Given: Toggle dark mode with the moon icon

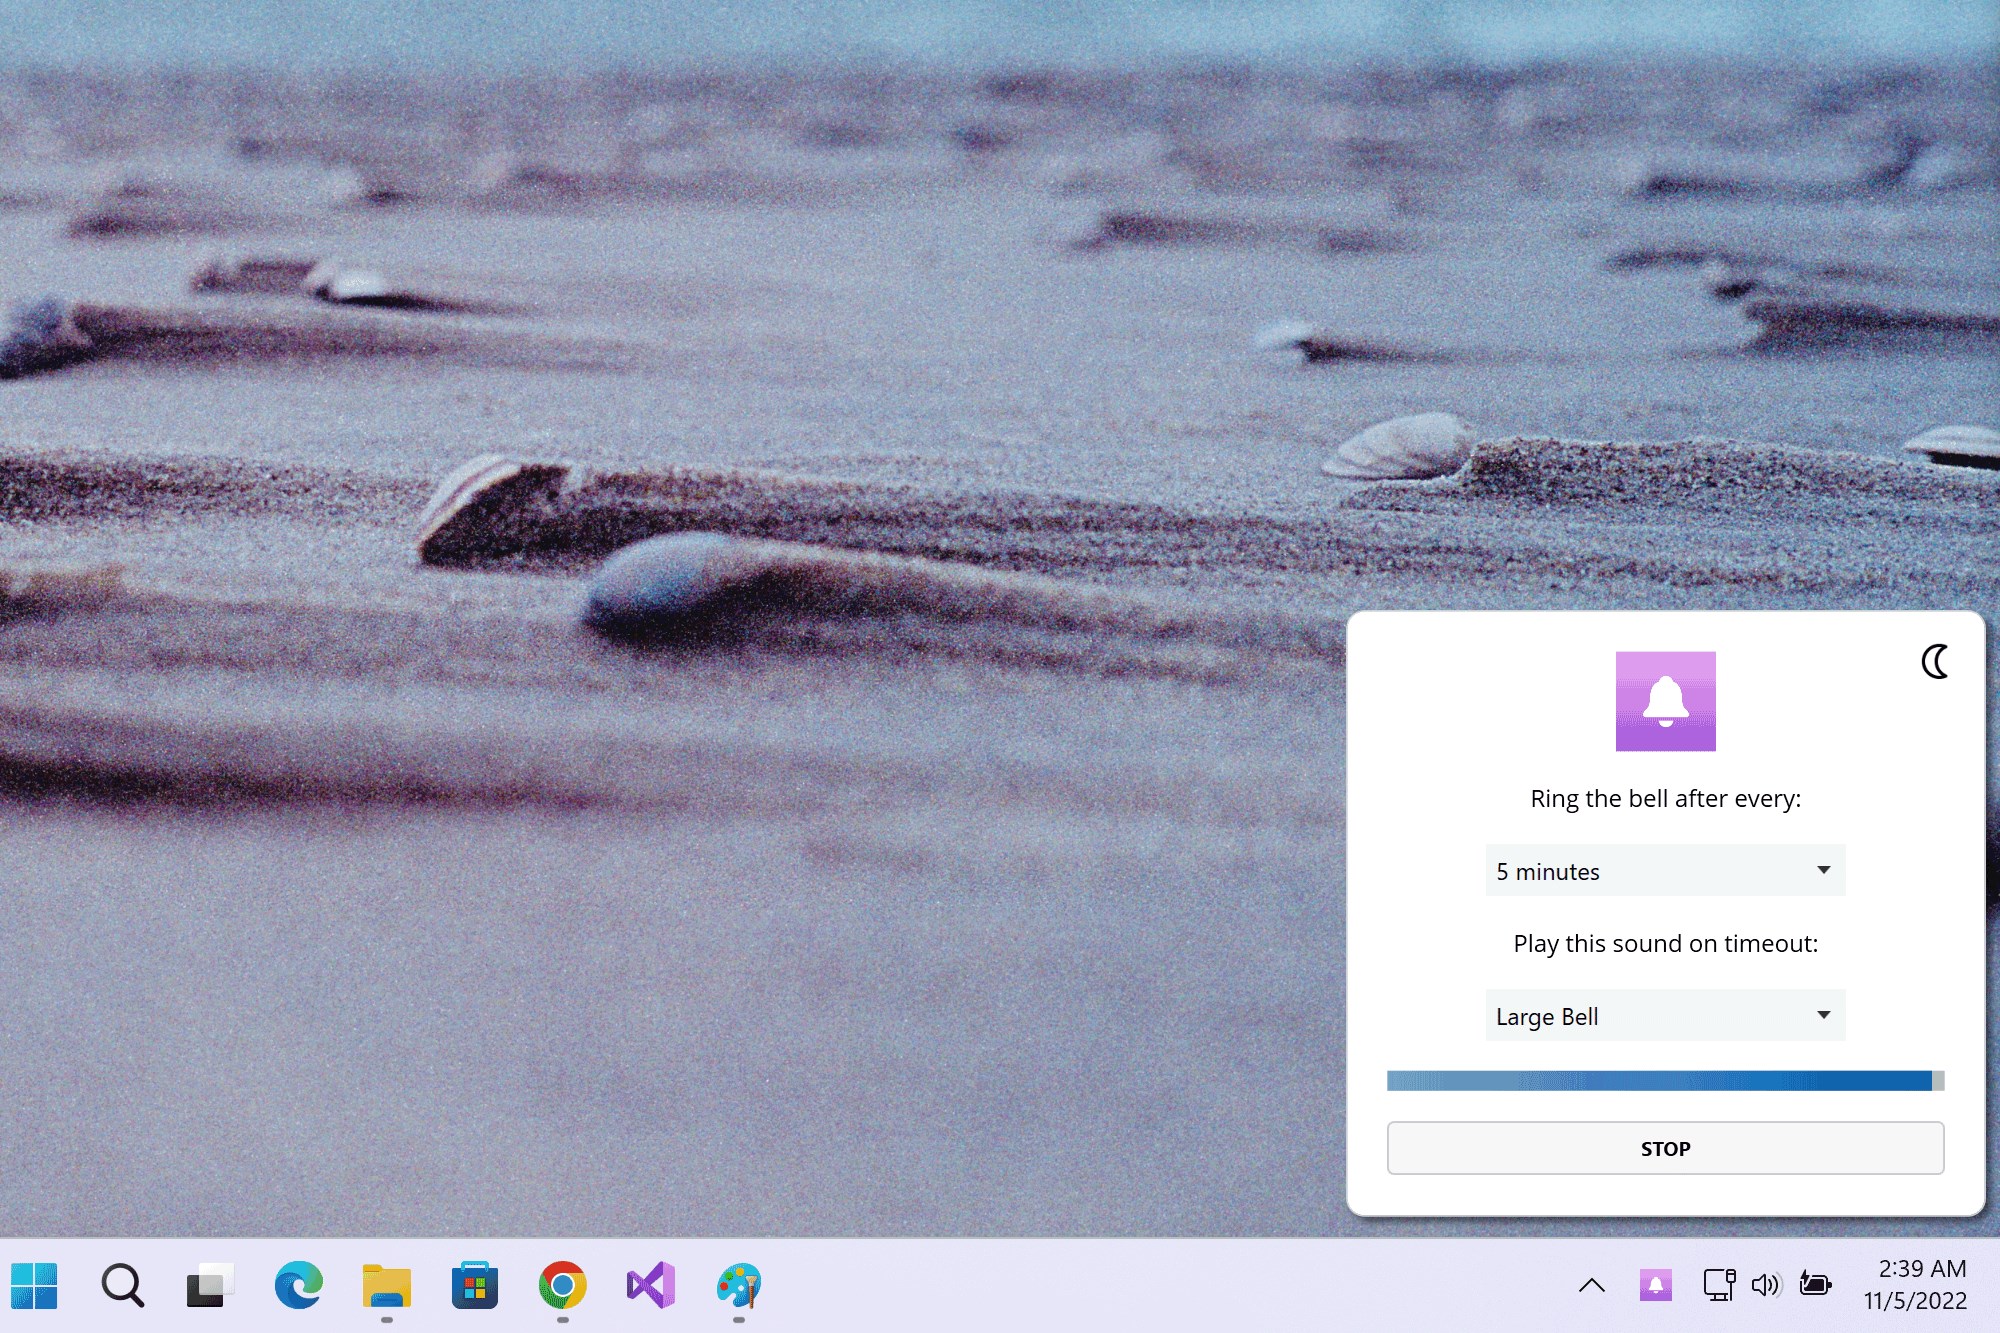Looking at the screenshot, I should pyautogui.click(x=1935, y=661).
